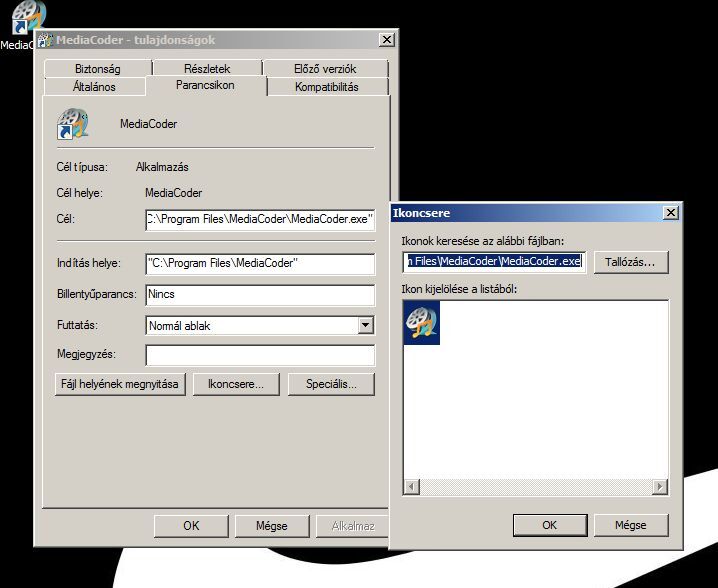
Task: Click the right arrow of the icon list scrollbar
Action: pos(659,486)
